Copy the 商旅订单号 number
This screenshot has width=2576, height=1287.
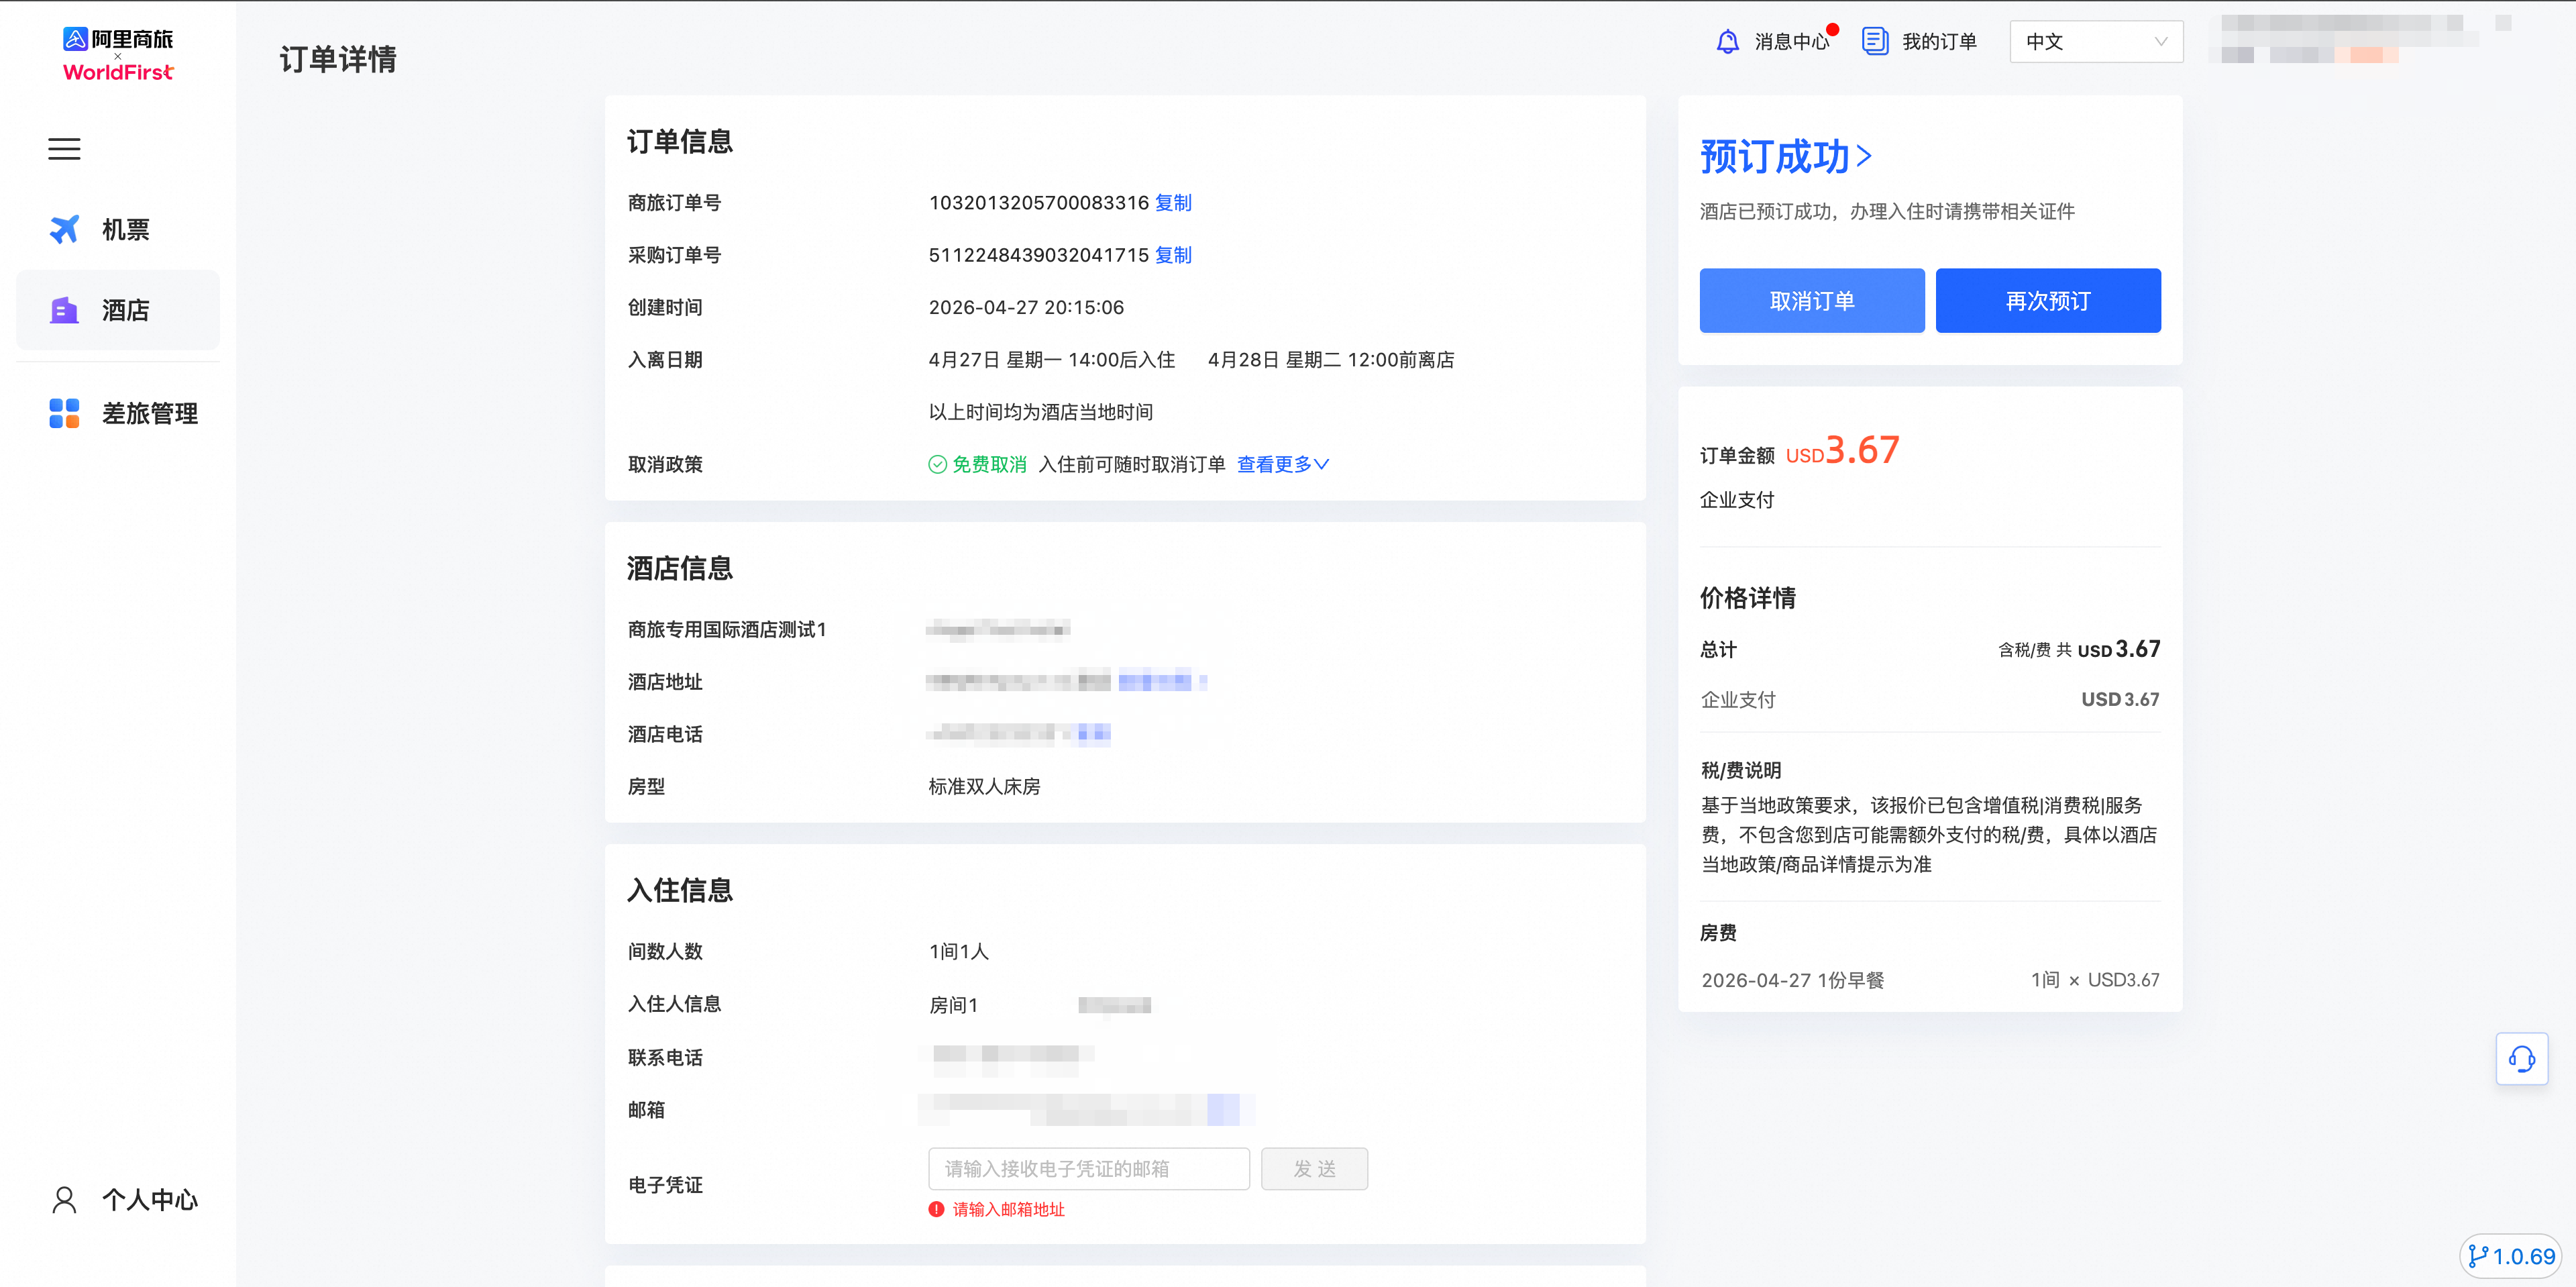point(1173,203)
